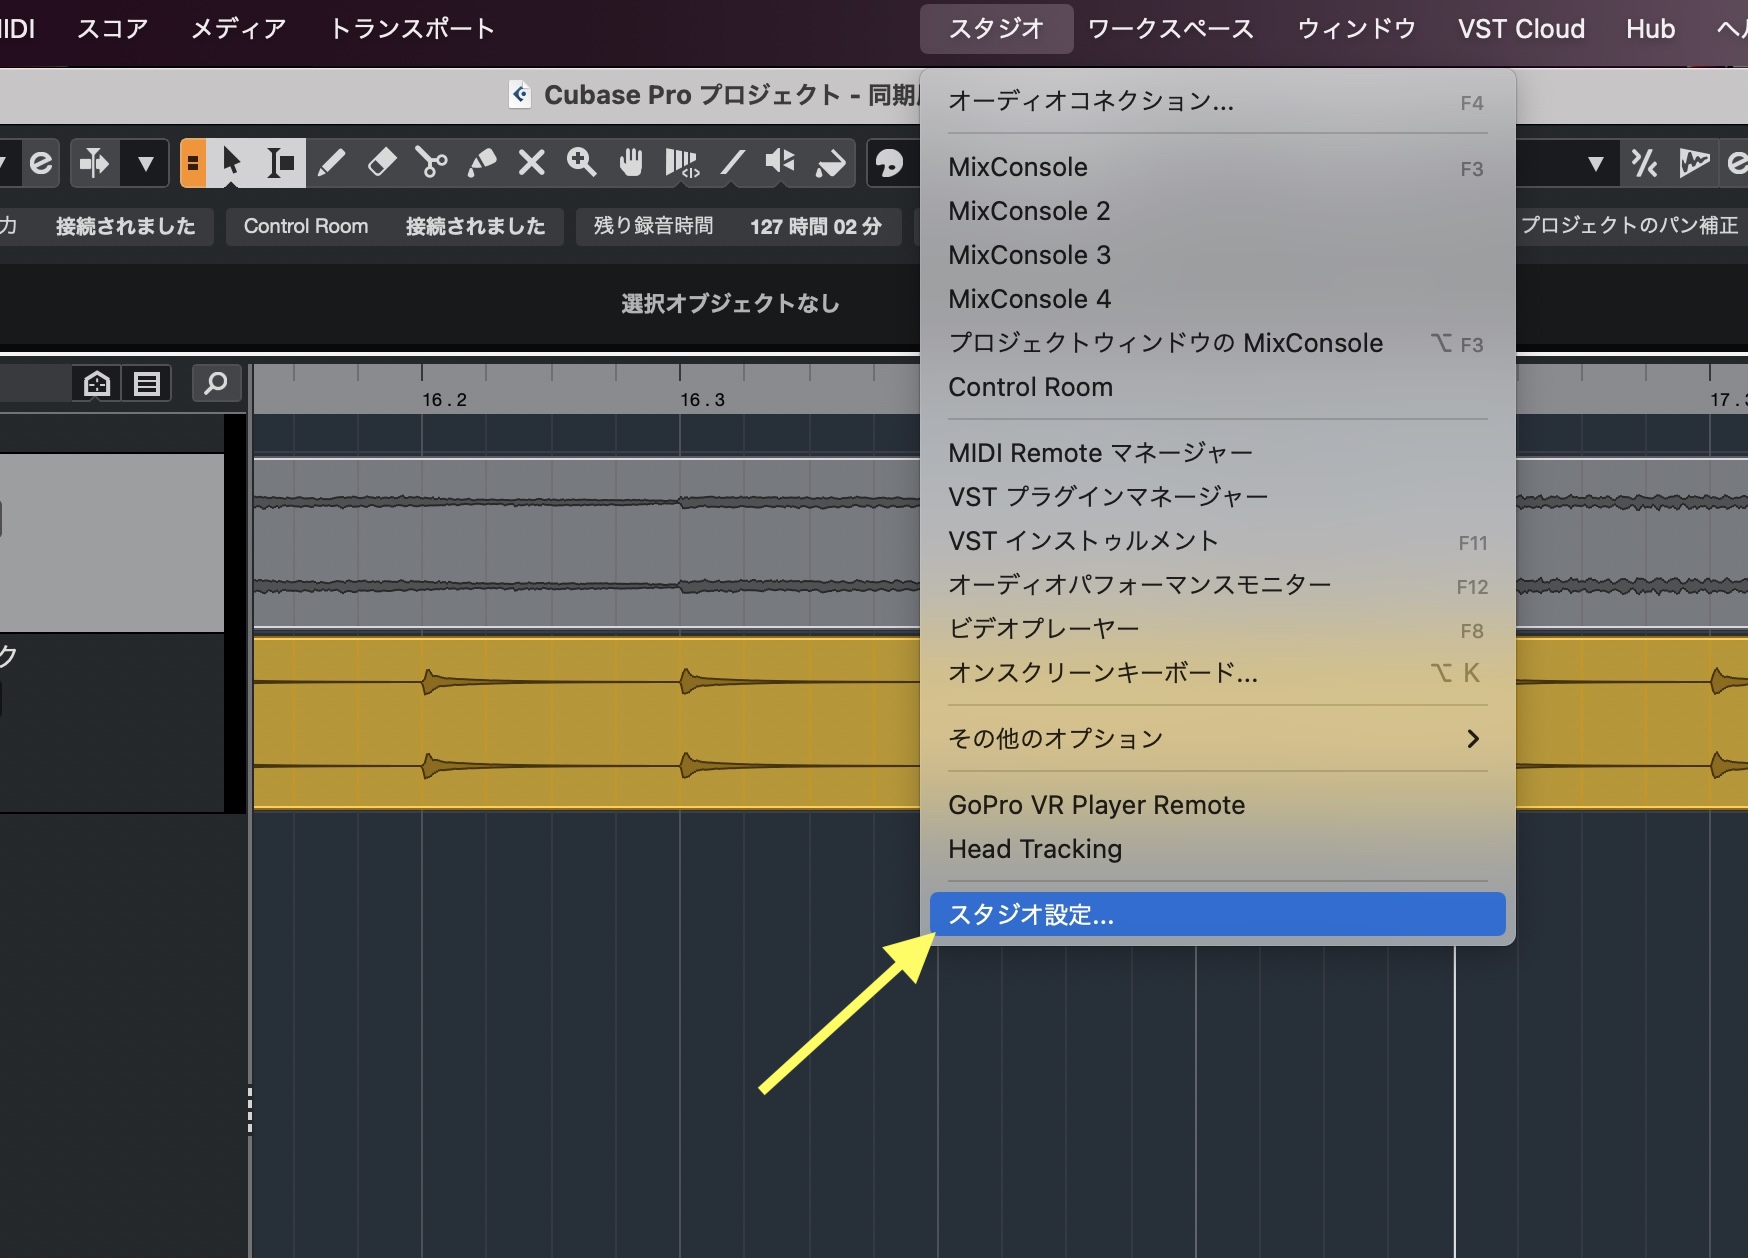The height and width of the screenshot is (1258, 1748).
Task: Click the find tracks magnifier icon
Action: (216, 383)
